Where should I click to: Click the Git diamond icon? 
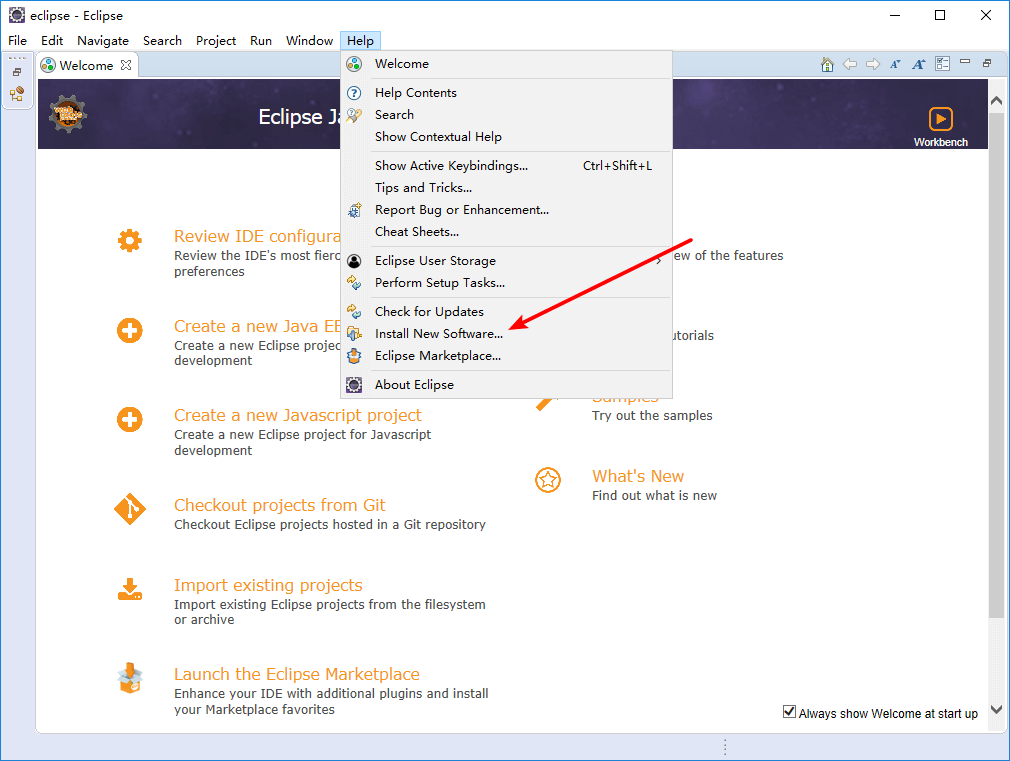[129, 509]
